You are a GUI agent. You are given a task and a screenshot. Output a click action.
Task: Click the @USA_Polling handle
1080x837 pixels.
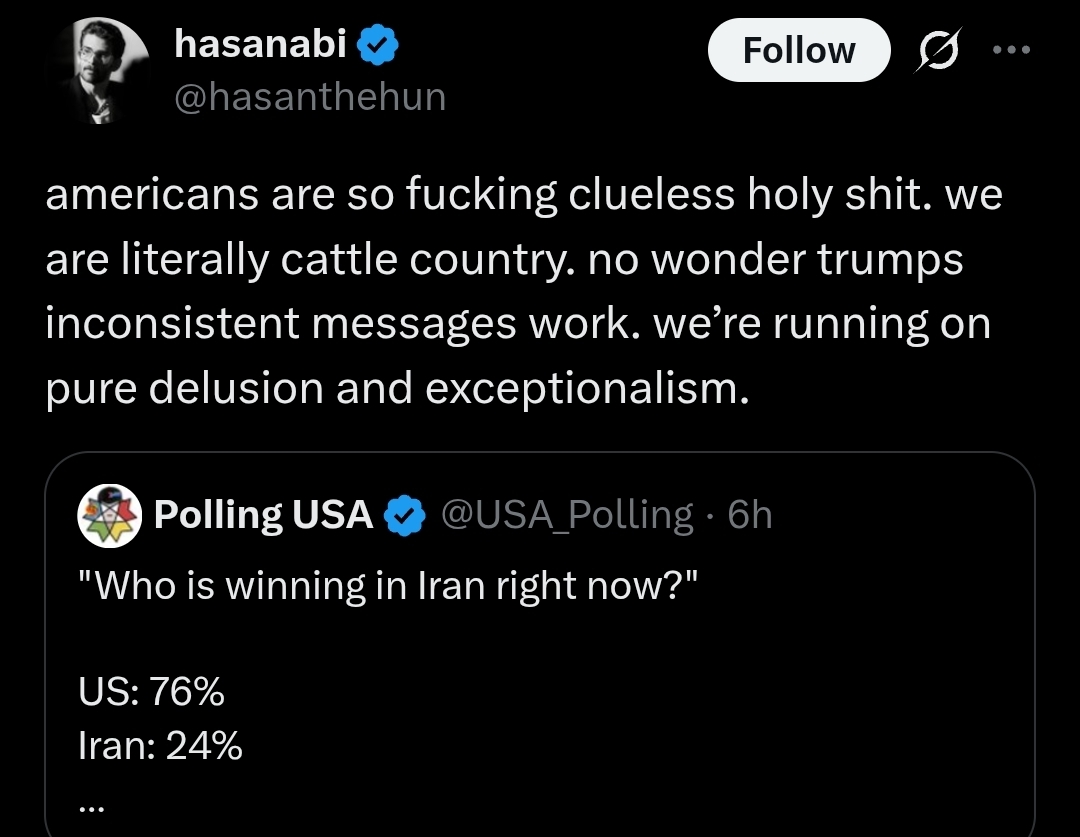(567, 515)
